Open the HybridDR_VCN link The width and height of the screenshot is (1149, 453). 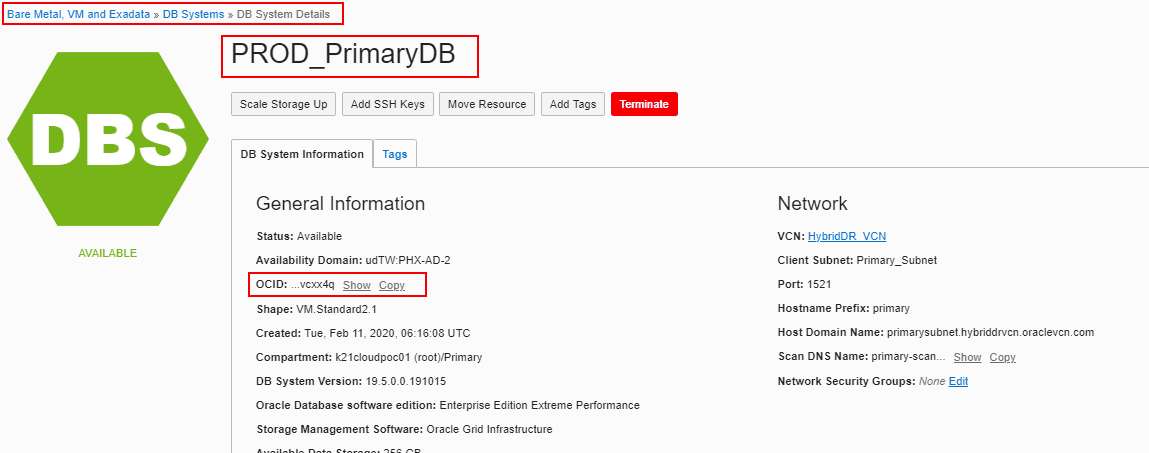[846, 236]
